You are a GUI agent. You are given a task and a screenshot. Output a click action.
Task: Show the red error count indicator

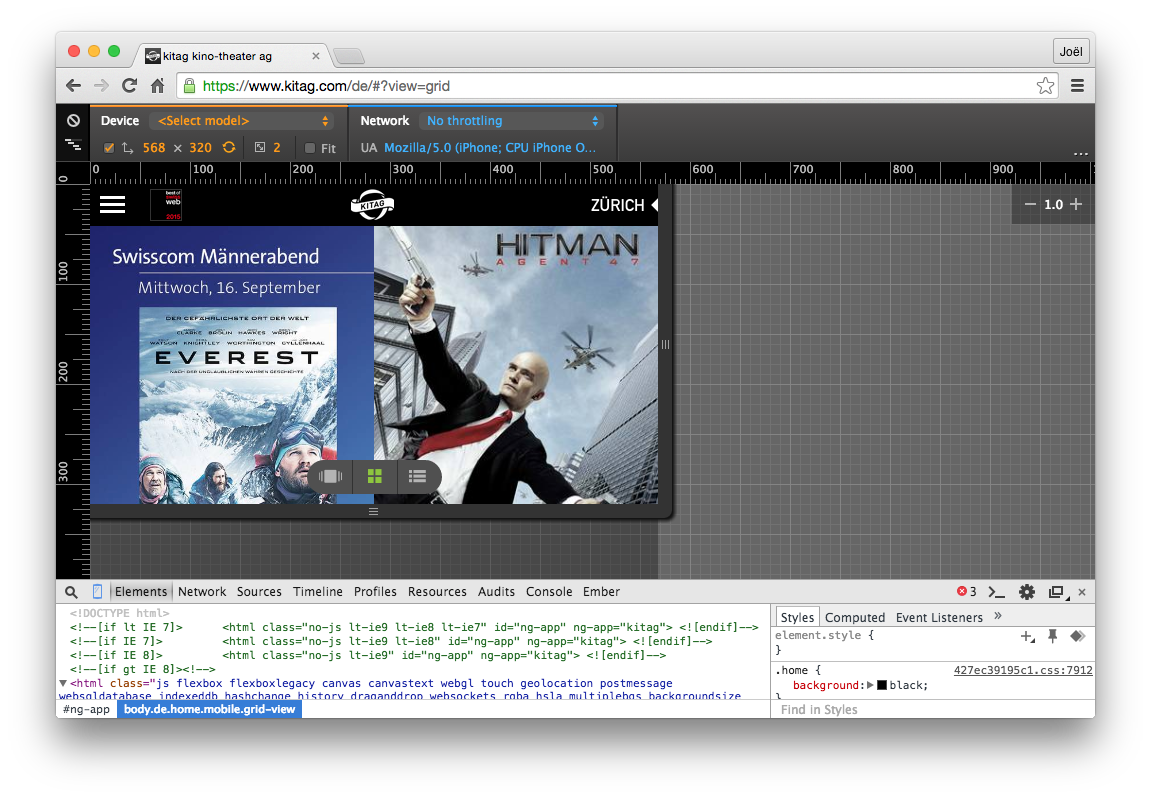[966, 592]
